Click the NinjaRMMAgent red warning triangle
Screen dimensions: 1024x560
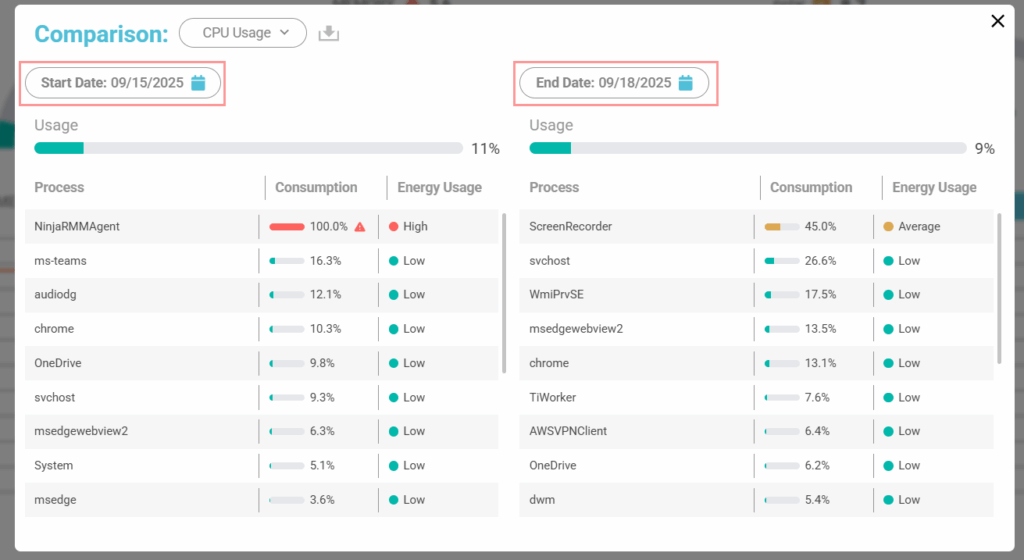pyautogui.click(x=360, y=227)
